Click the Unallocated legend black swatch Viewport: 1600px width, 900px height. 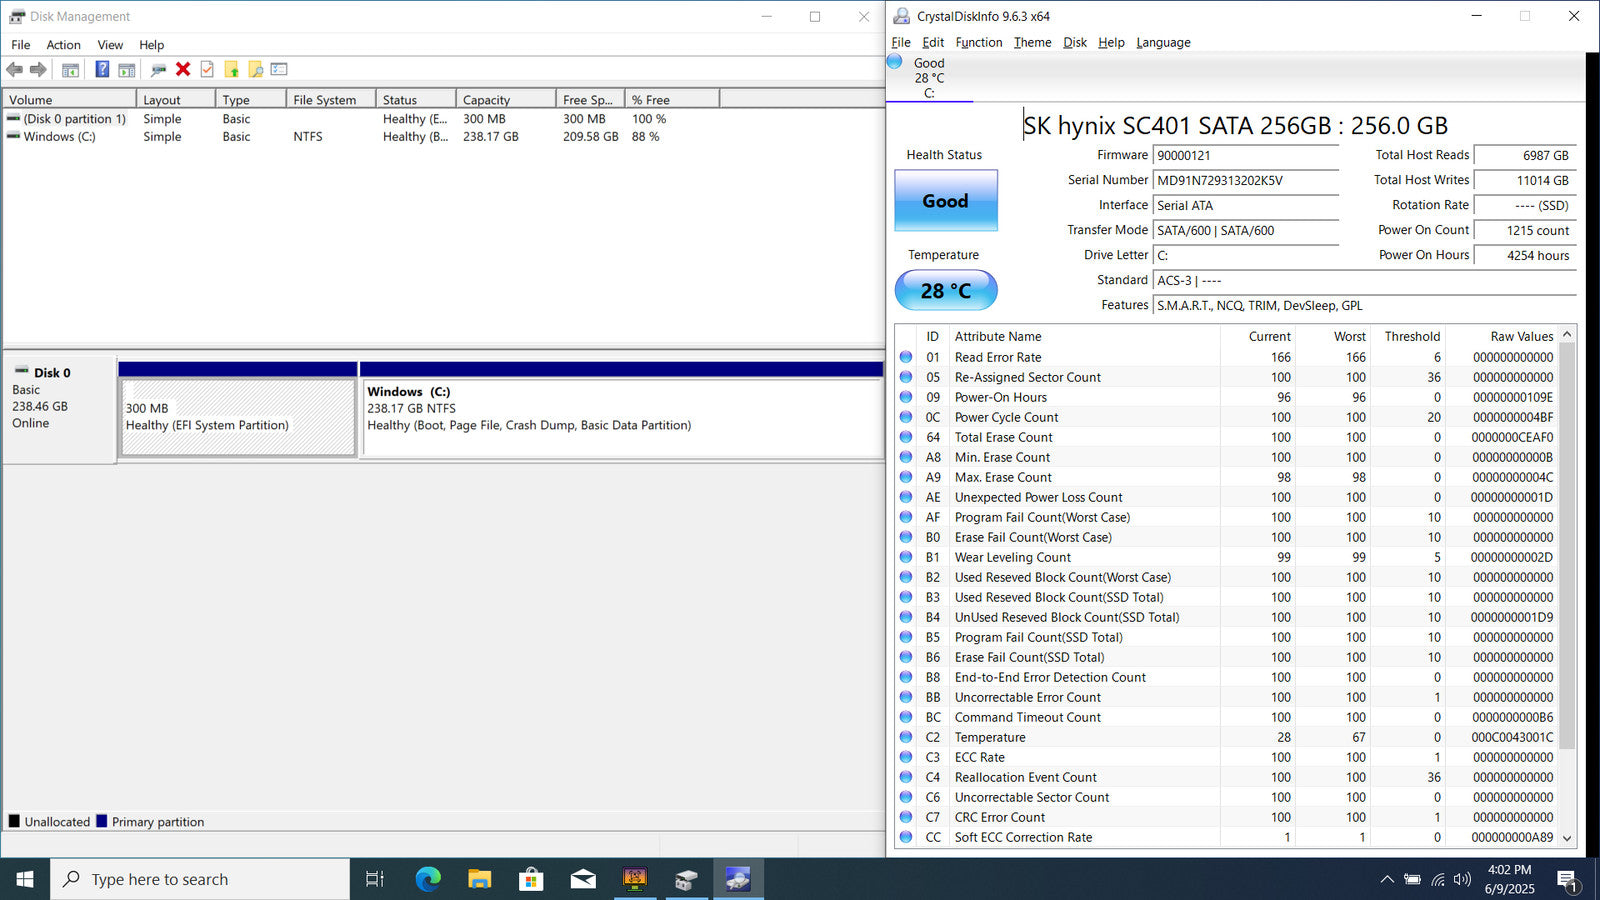tap(14, 821)
